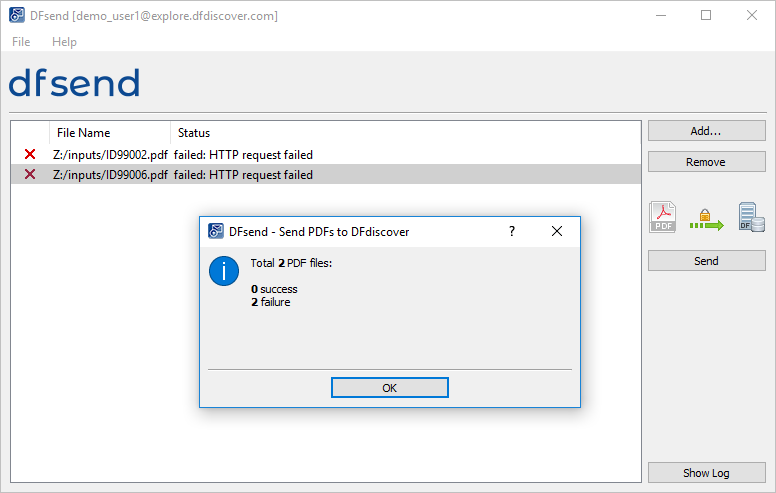Open the Help menu
This screenshot has width=776, height=493.
click(x=64, y=42)
